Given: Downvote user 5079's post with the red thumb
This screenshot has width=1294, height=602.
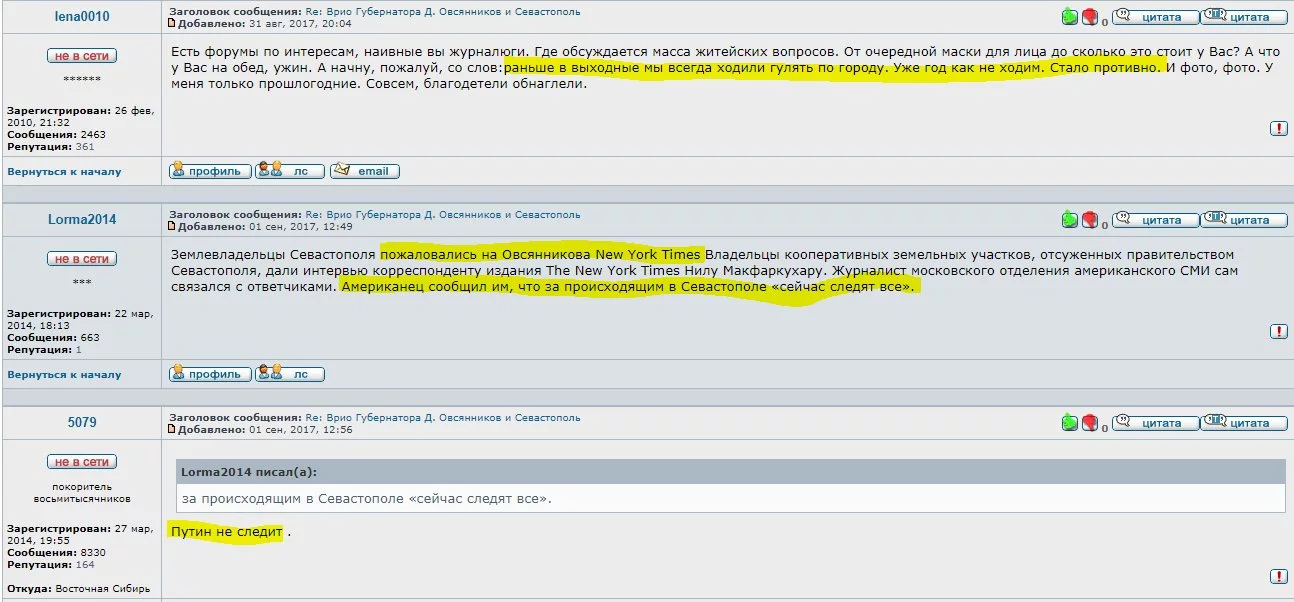Looking at the screenshot, I should click(x=1090, y=423).
